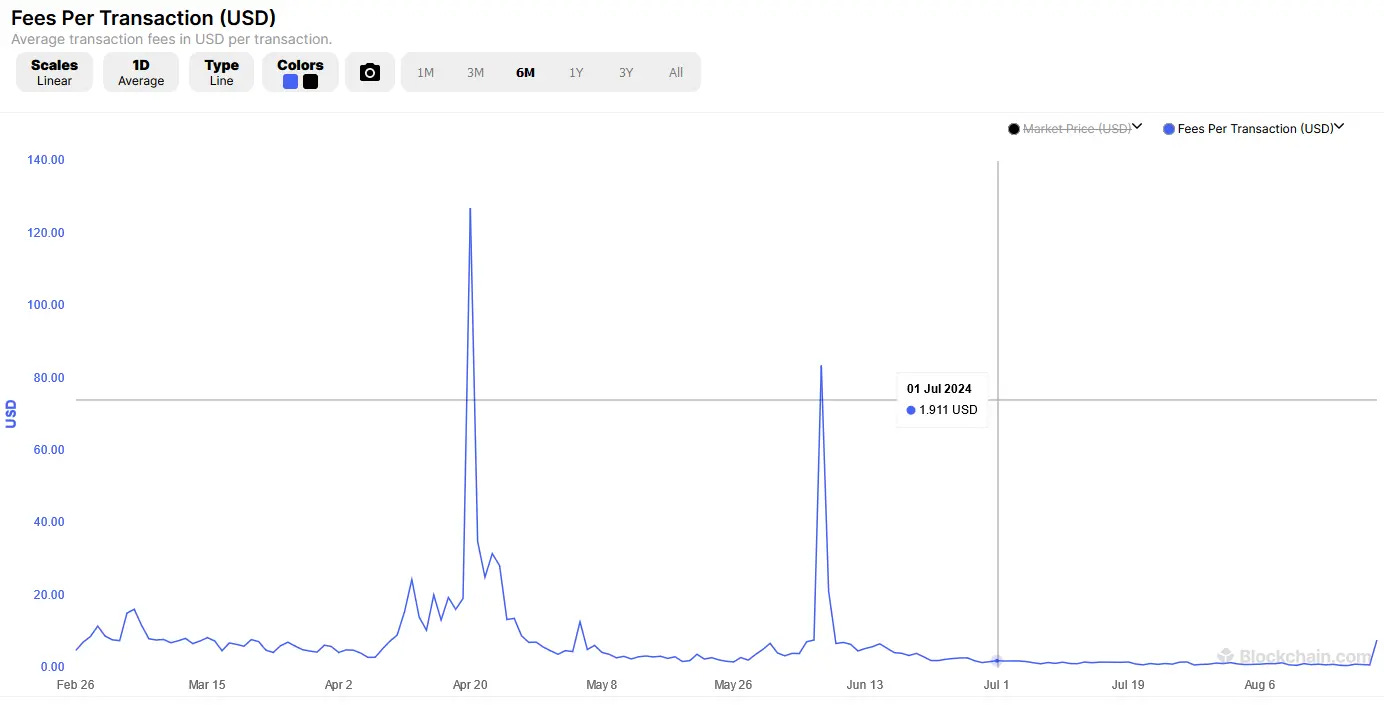
Task: Click the 'Jul 19' x-axis label
Action: click(x=1128, y=685)
